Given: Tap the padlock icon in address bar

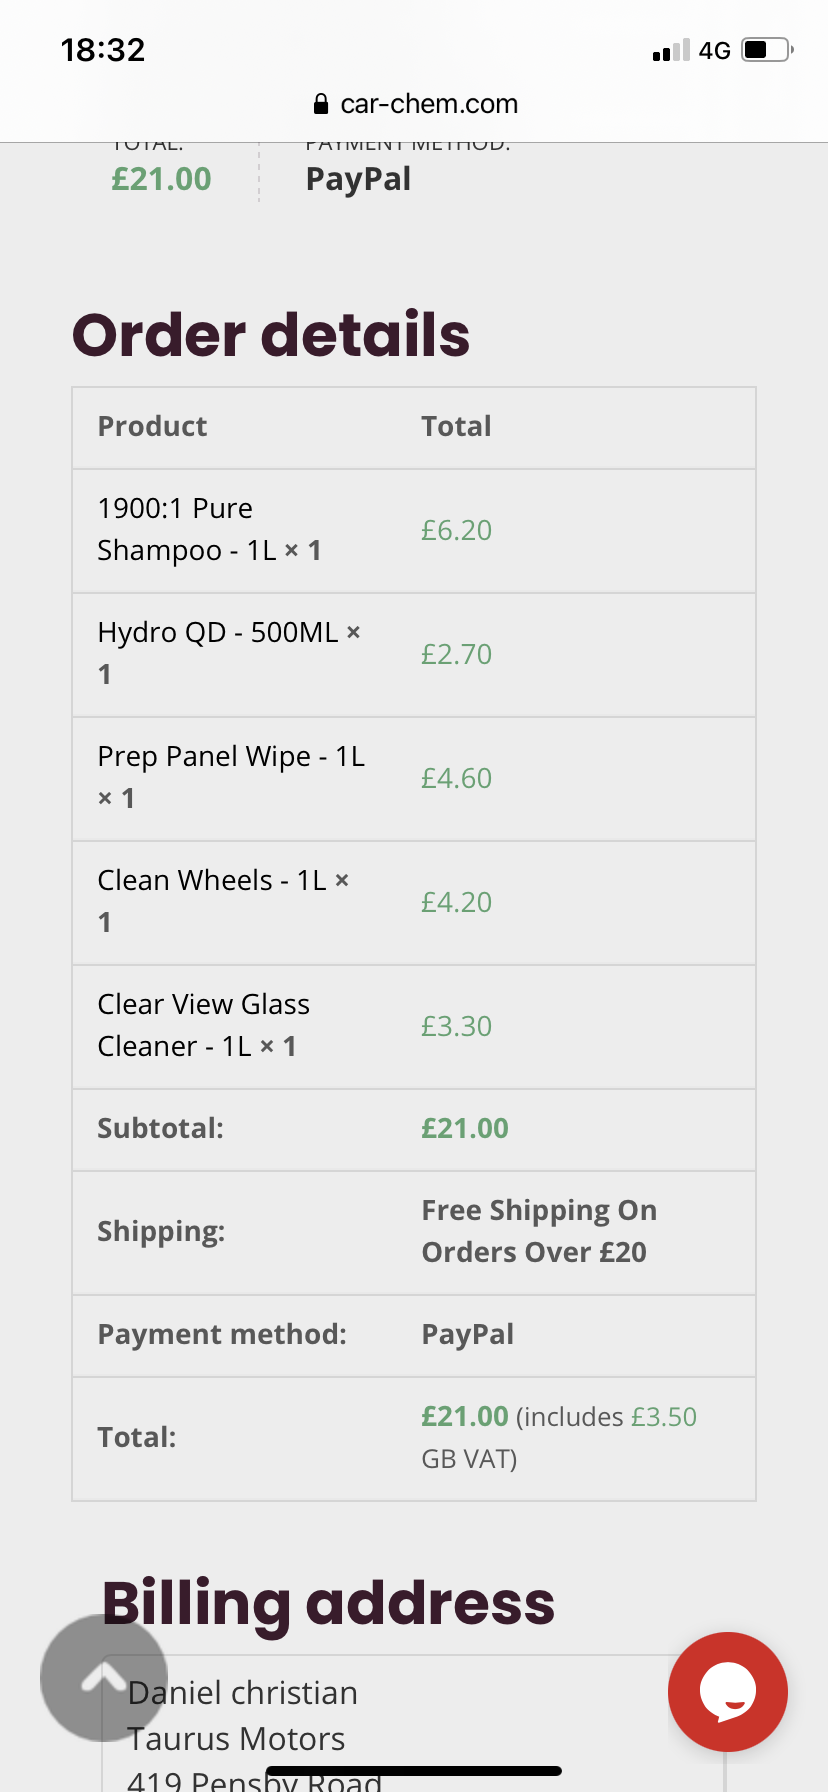Looking at the screenshot, I should (321, 104).
